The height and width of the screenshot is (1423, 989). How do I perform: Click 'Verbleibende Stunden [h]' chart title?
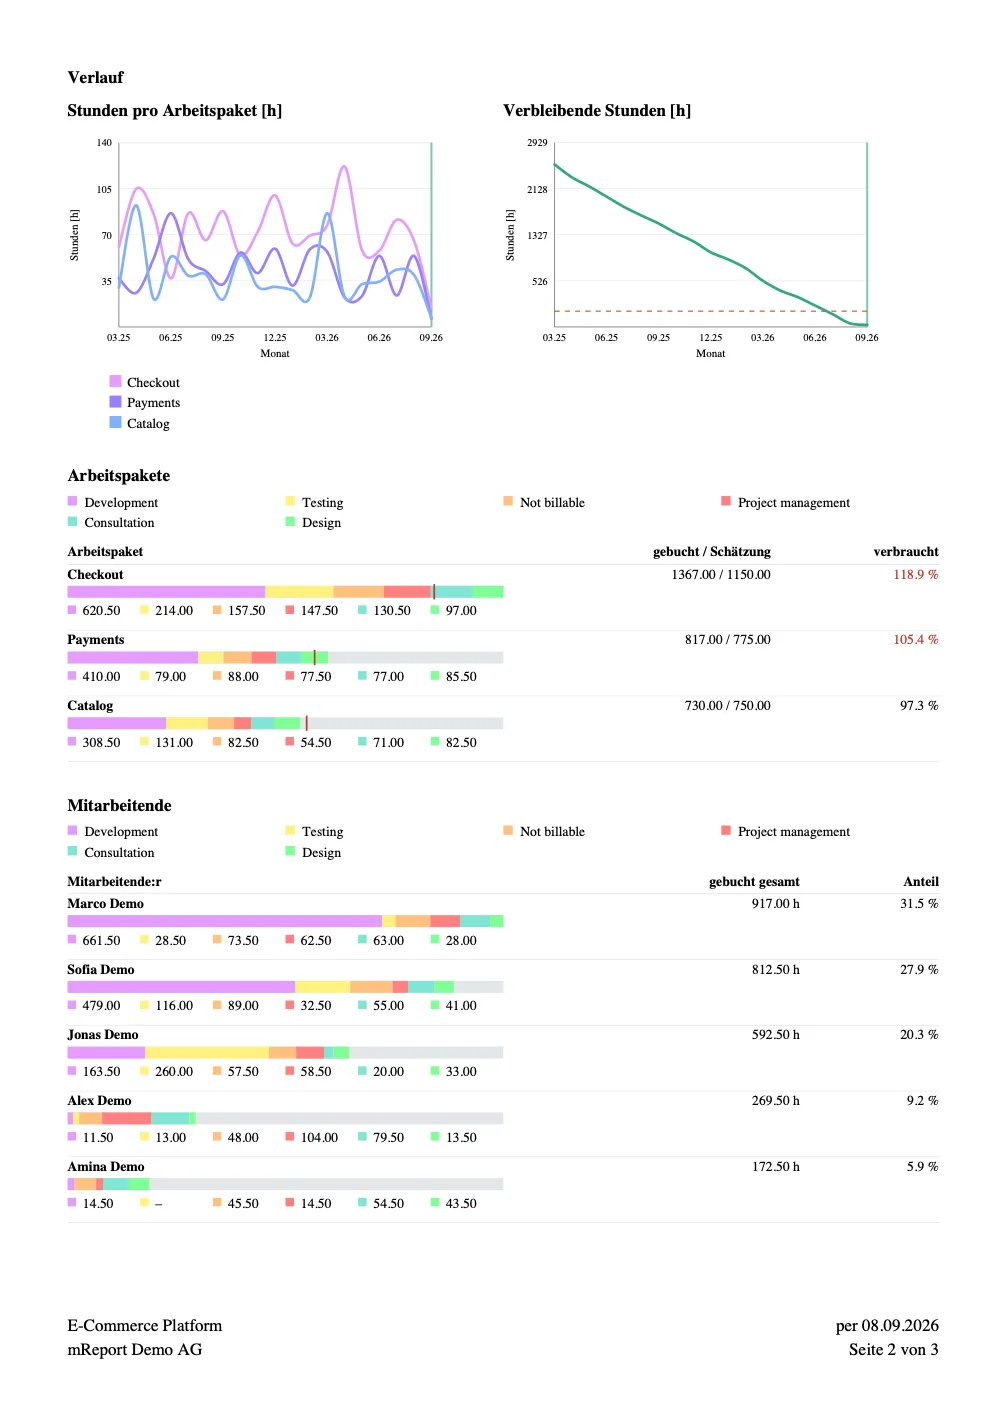click(x=597, y=110)
